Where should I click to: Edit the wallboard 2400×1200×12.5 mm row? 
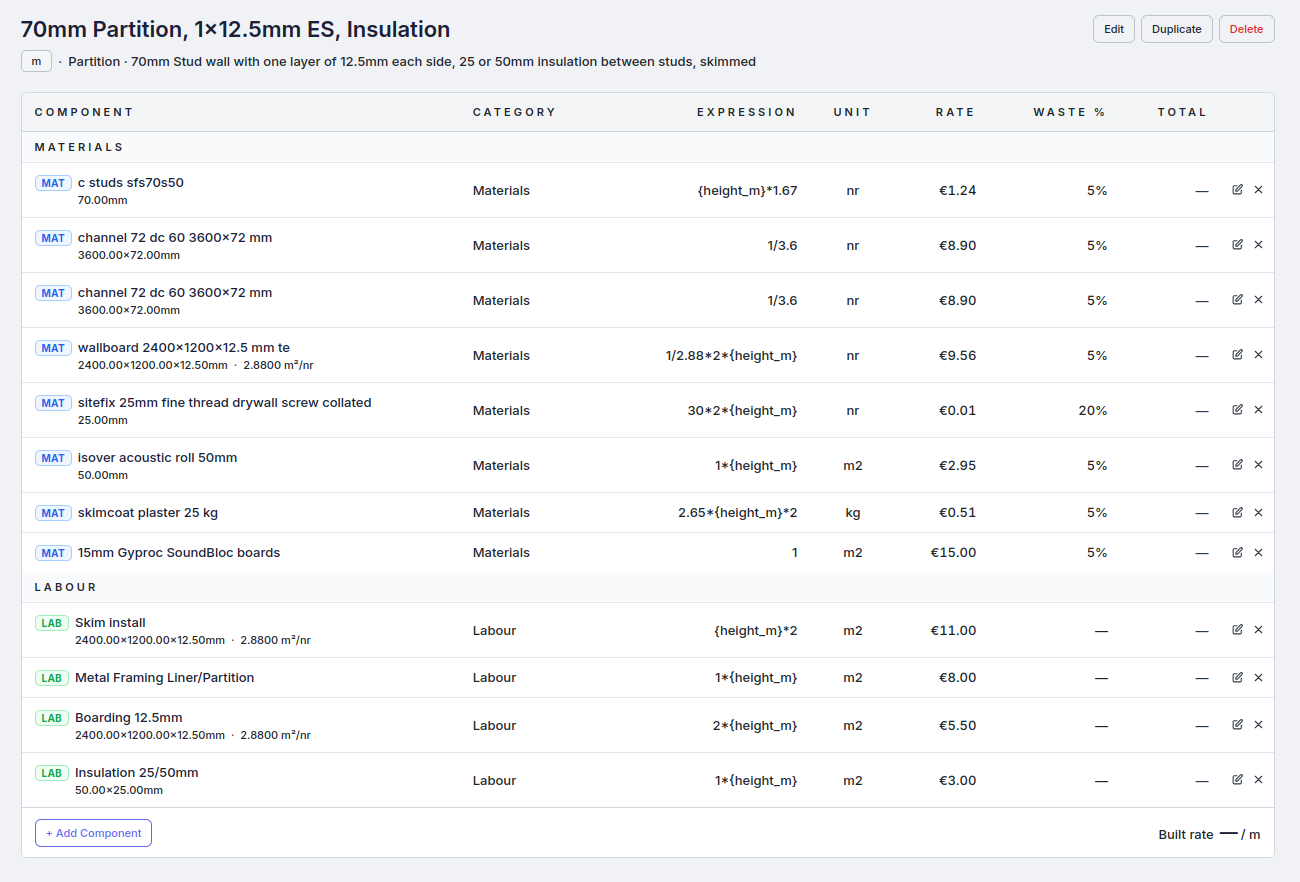(x=1237, y=355)
